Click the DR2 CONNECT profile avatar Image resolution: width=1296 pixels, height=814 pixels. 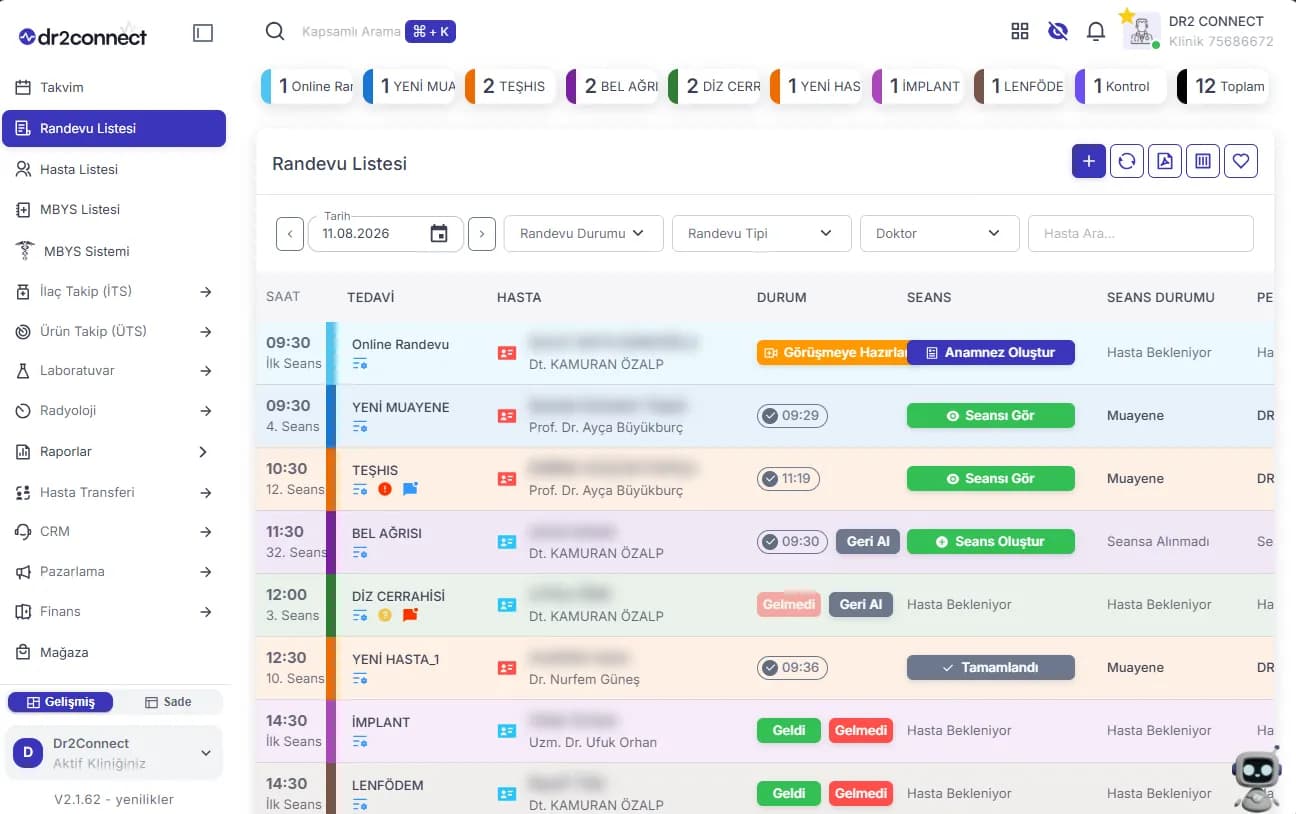coord(1141,31)
